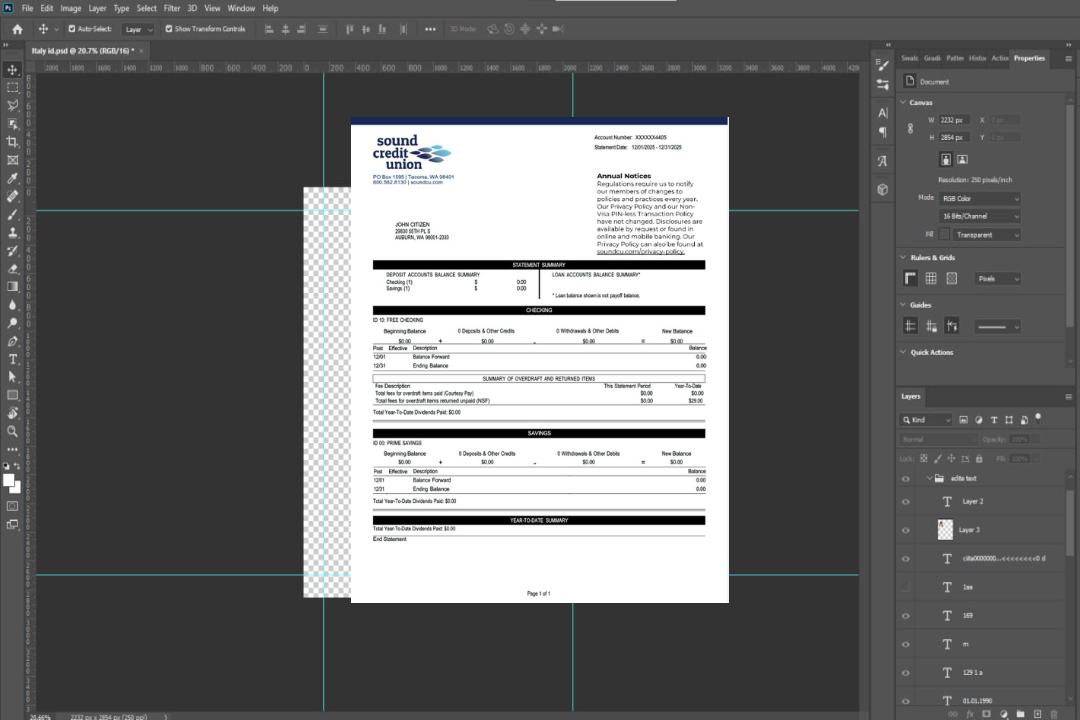This screenshot has width=1080, height=720.
Task: Toggle Show Transform Controls checkbox
Action: pyautogui.click(x=169, y=29)
